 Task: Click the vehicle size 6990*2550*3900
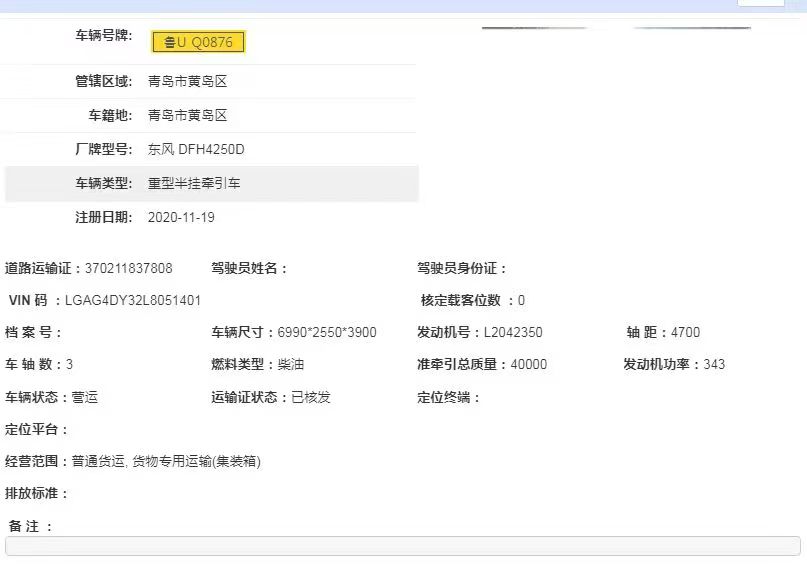[x=327, y=332]
